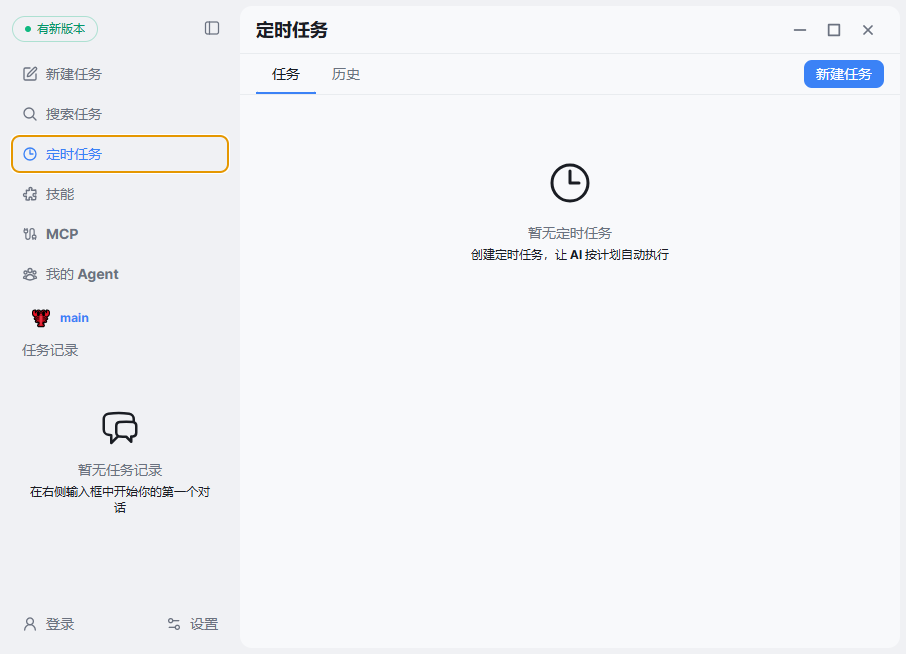
Task: Select the main agent lobster avatar
Action: coord(41,318)
